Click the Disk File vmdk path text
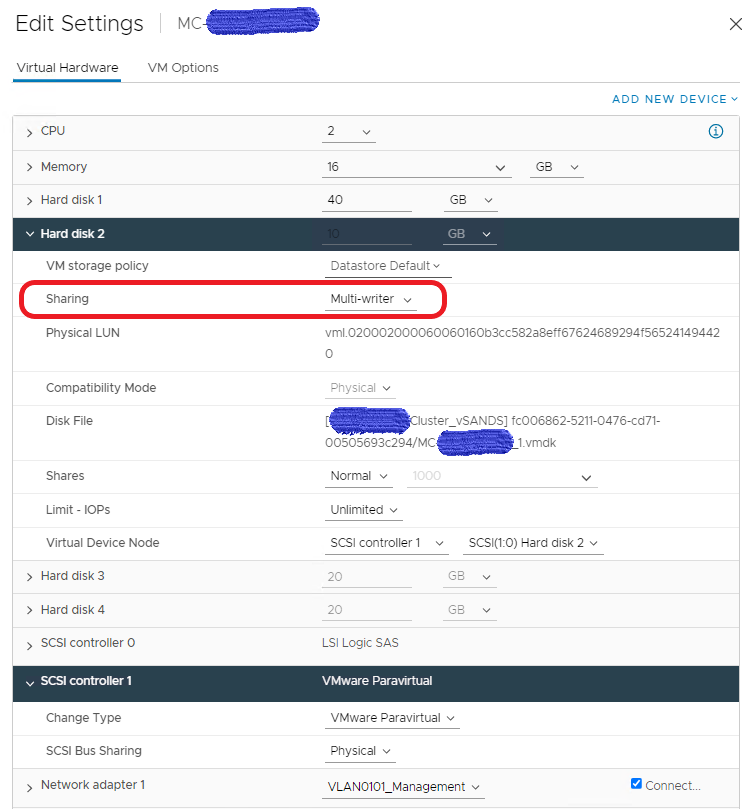 pyautogui.click(x=492, y=432)
